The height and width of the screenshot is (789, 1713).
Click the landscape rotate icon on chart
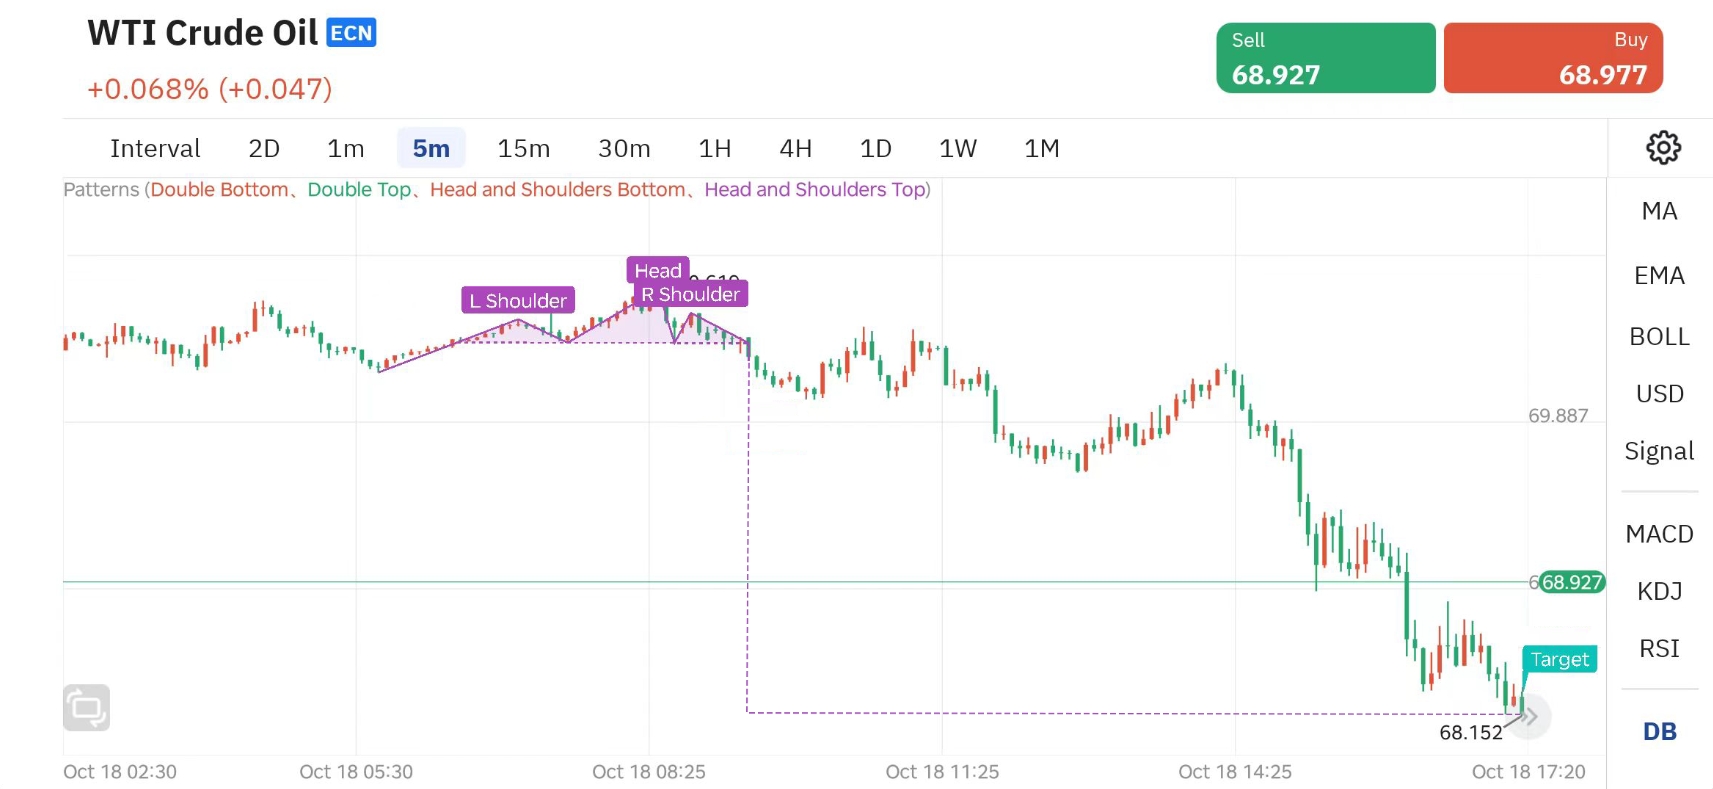pos(87,708)
